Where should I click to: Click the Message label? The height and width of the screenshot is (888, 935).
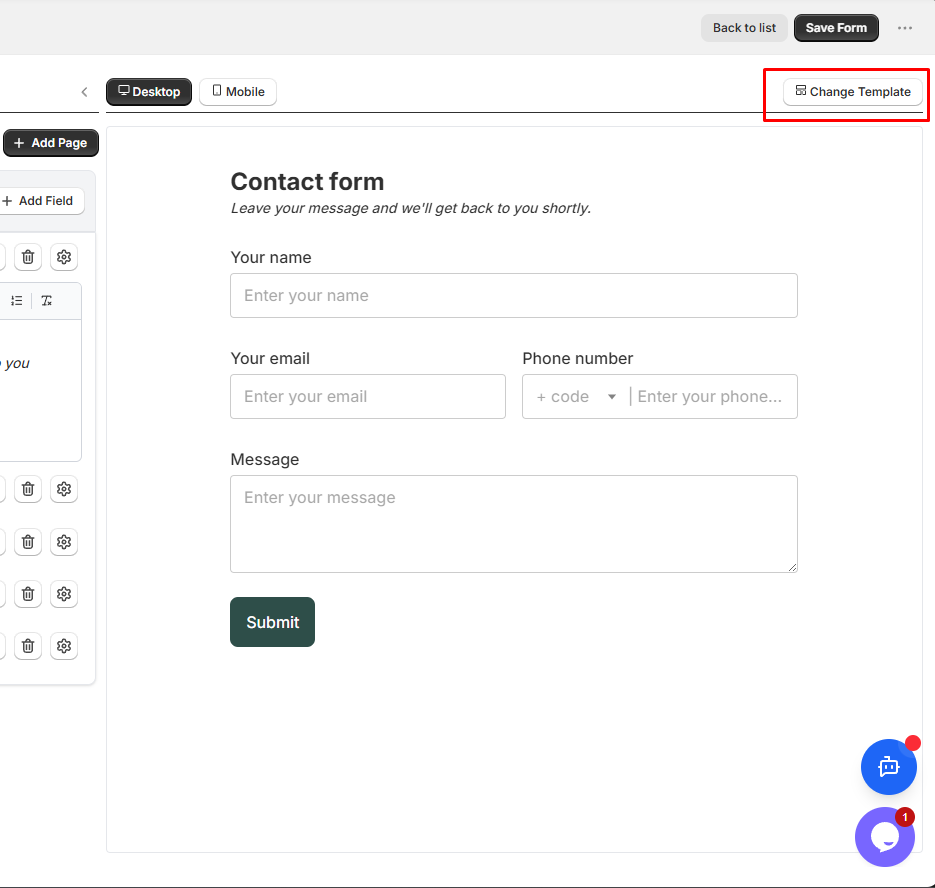click(265, 460)
